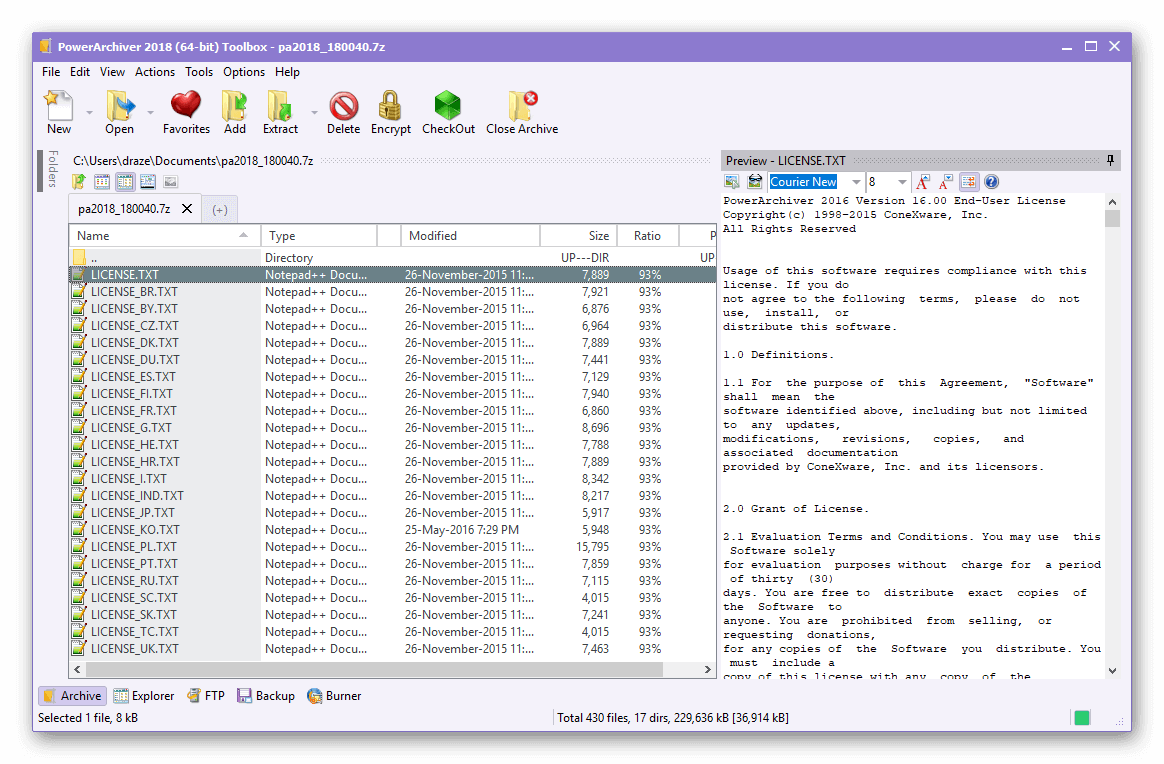1164x764 pixels.
Task: Click the Open archive icon
Action: click(120, 105)
